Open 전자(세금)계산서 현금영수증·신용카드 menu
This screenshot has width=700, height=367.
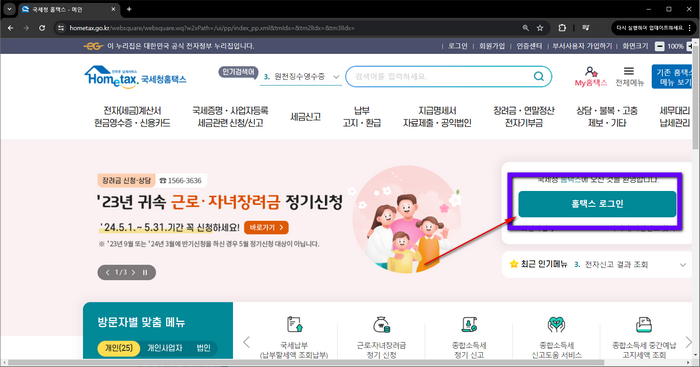coord(132,117)
